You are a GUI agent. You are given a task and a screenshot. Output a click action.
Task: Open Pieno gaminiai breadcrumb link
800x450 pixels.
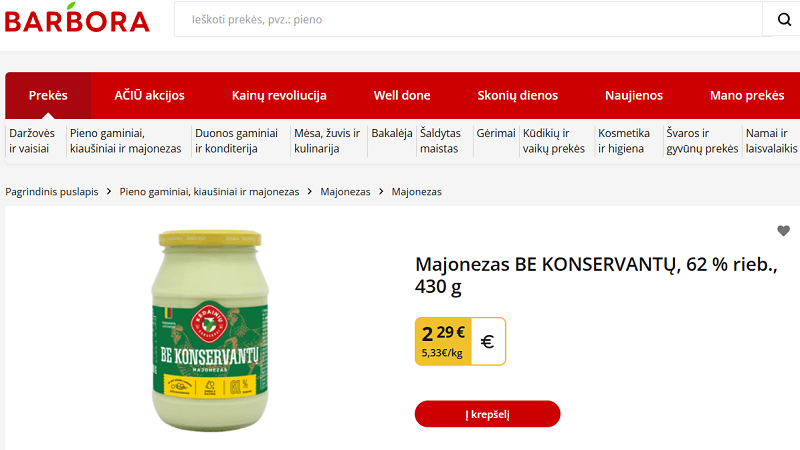pyautogui.click(x=209, y=192)
